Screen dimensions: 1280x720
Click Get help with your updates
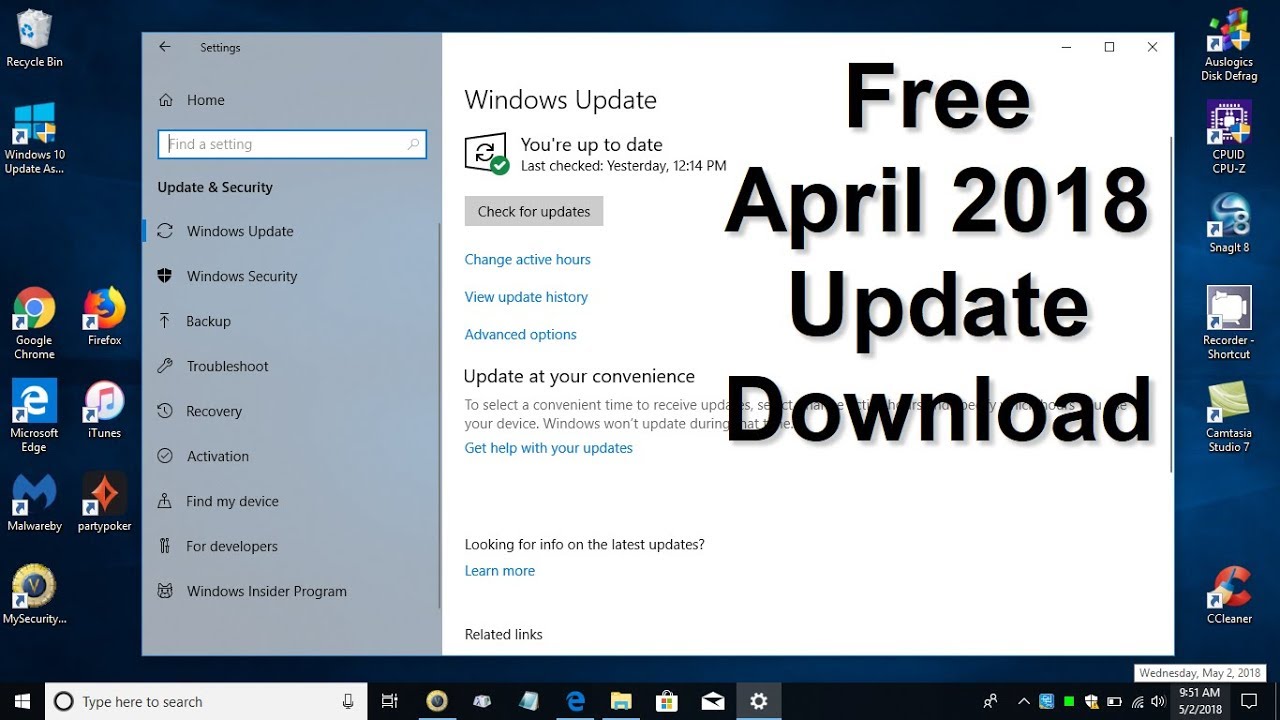(548, 448)
